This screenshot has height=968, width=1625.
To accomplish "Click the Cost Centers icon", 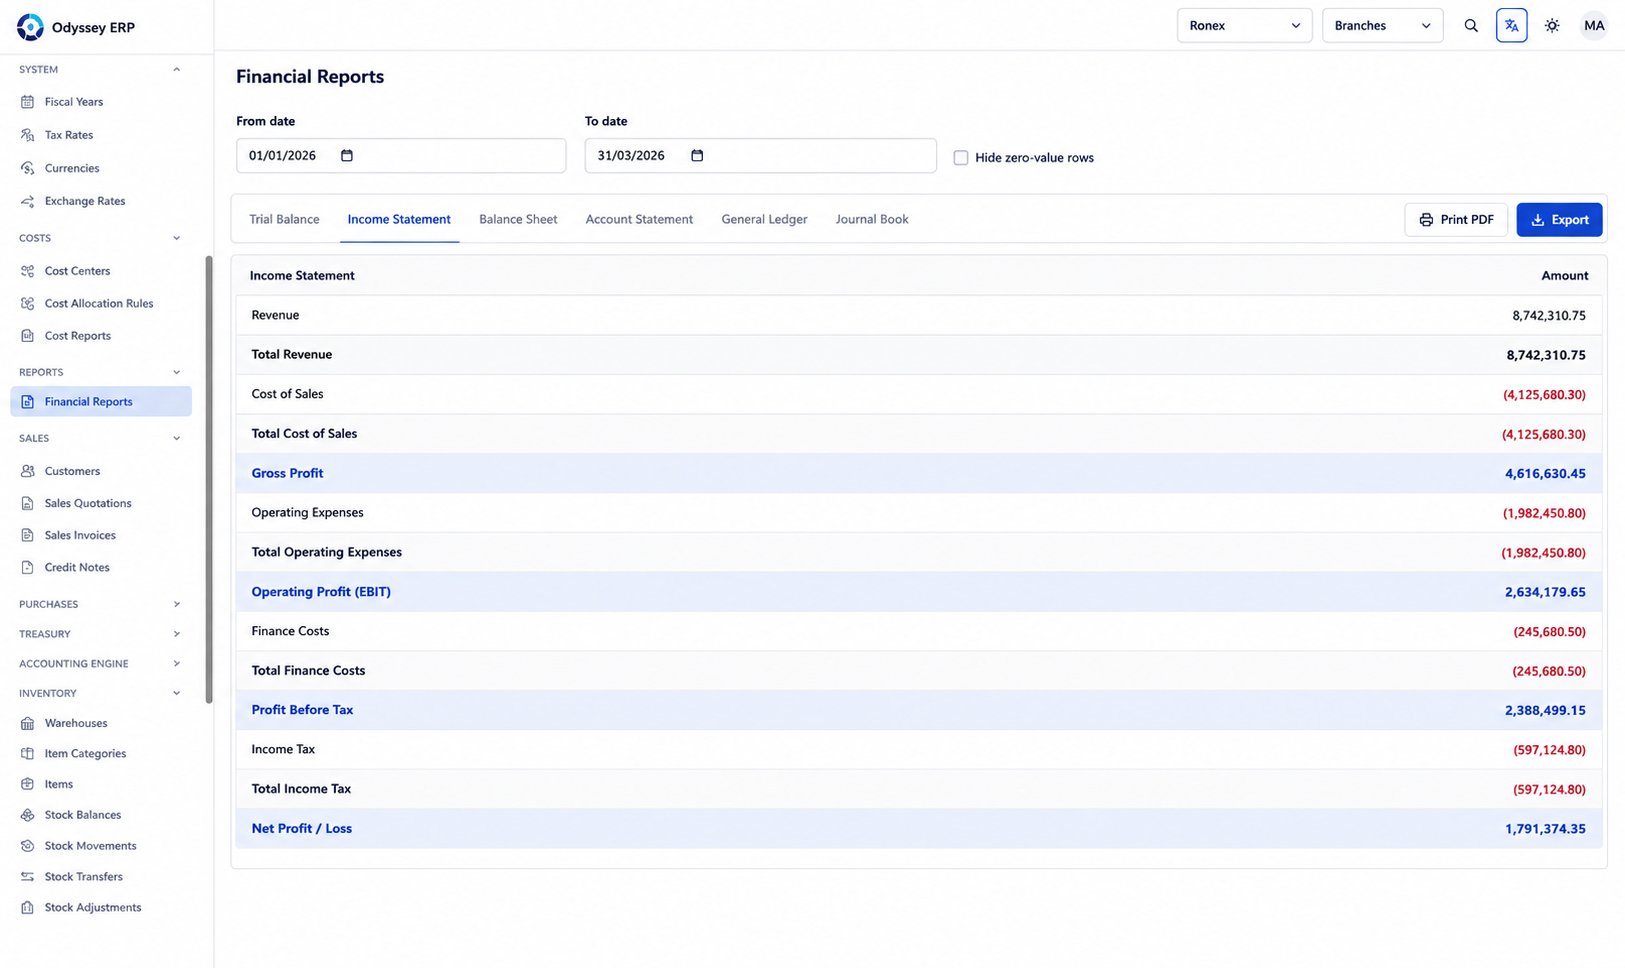I will tap(28, 271).
